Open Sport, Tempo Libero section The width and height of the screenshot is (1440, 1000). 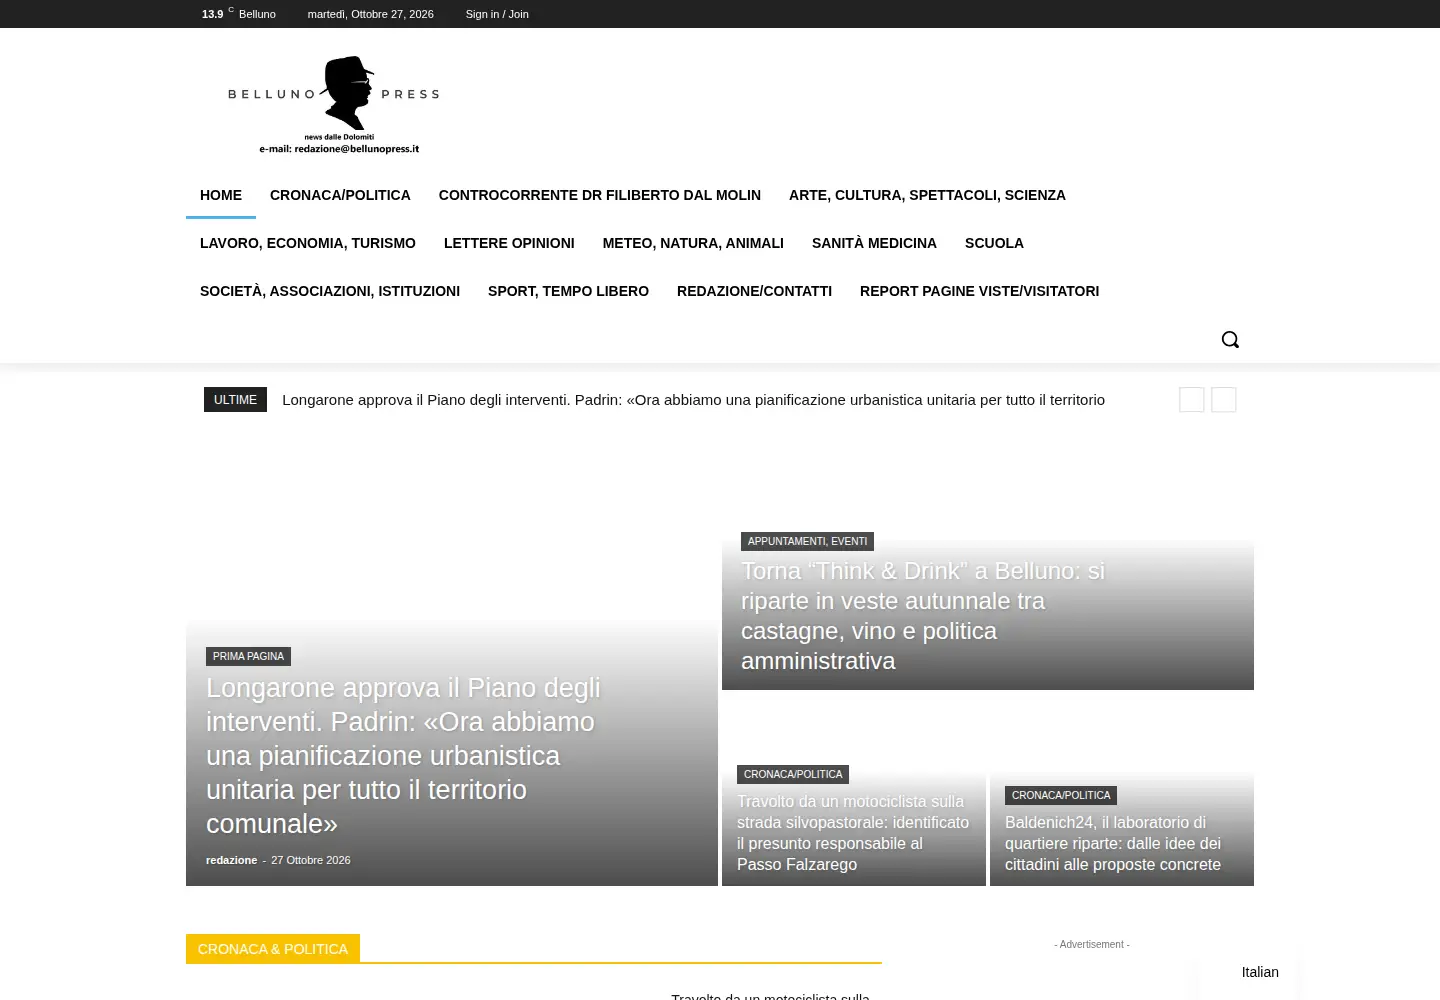click(568, 291)
